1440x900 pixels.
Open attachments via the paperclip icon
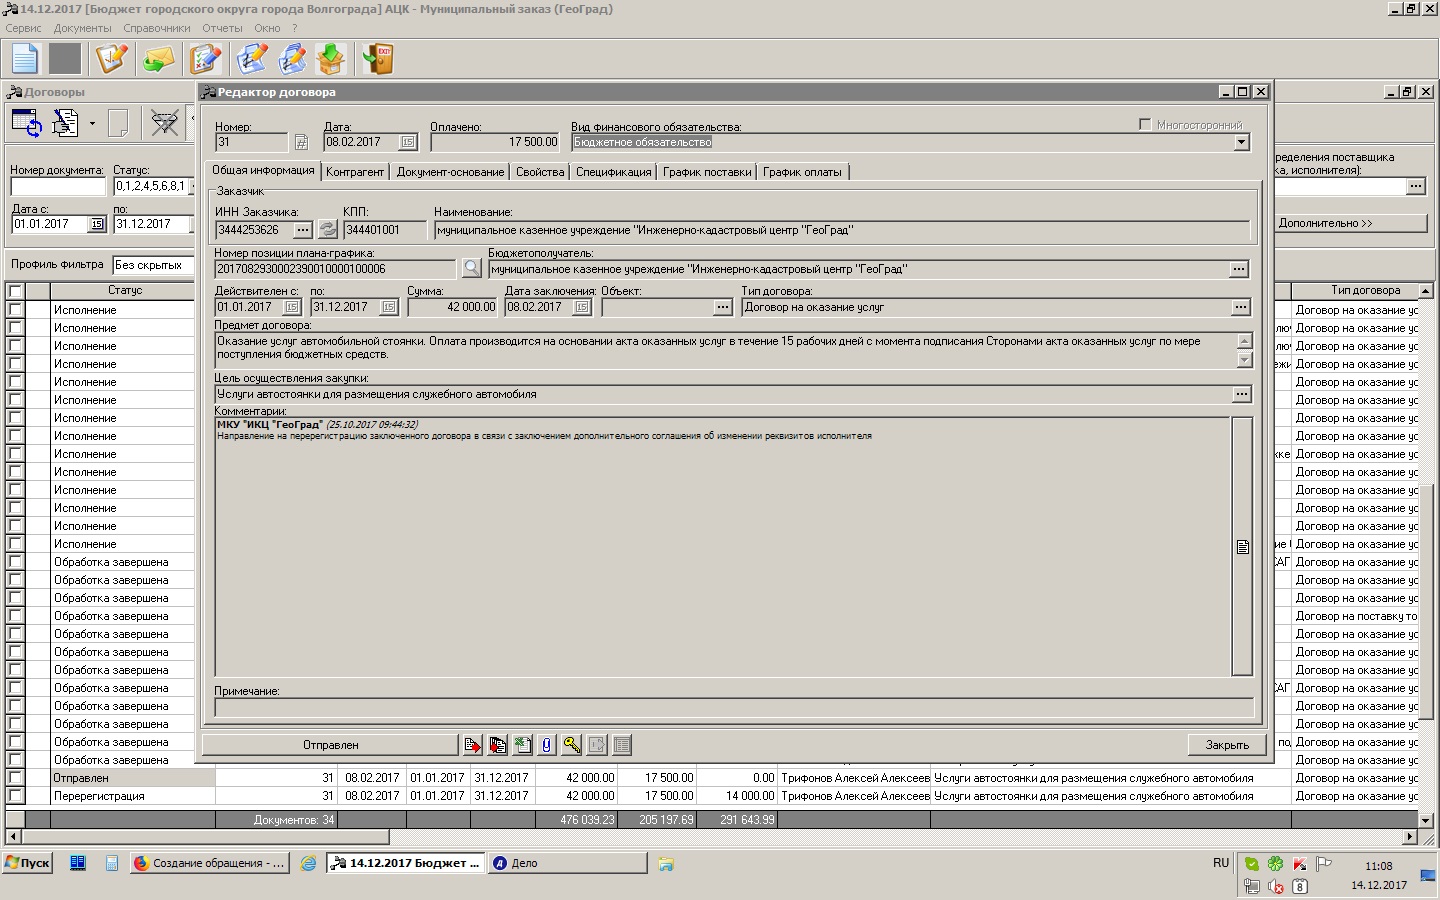coord(546,745)
